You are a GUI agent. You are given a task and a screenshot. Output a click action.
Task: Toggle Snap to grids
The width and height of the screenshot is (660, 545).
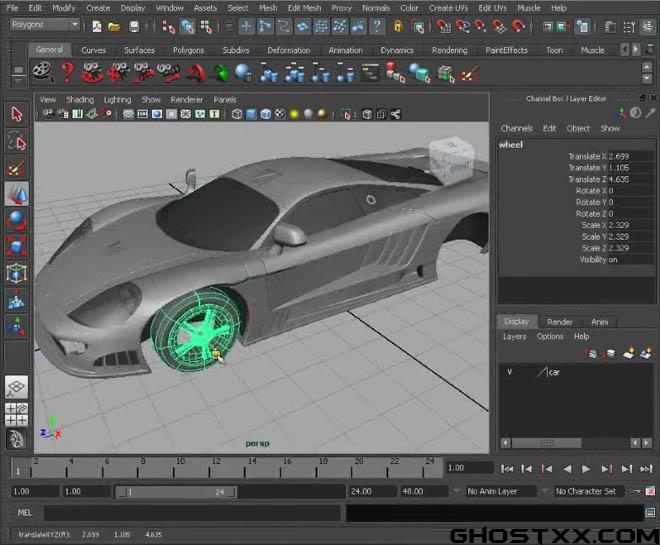(x=443, y=27)
